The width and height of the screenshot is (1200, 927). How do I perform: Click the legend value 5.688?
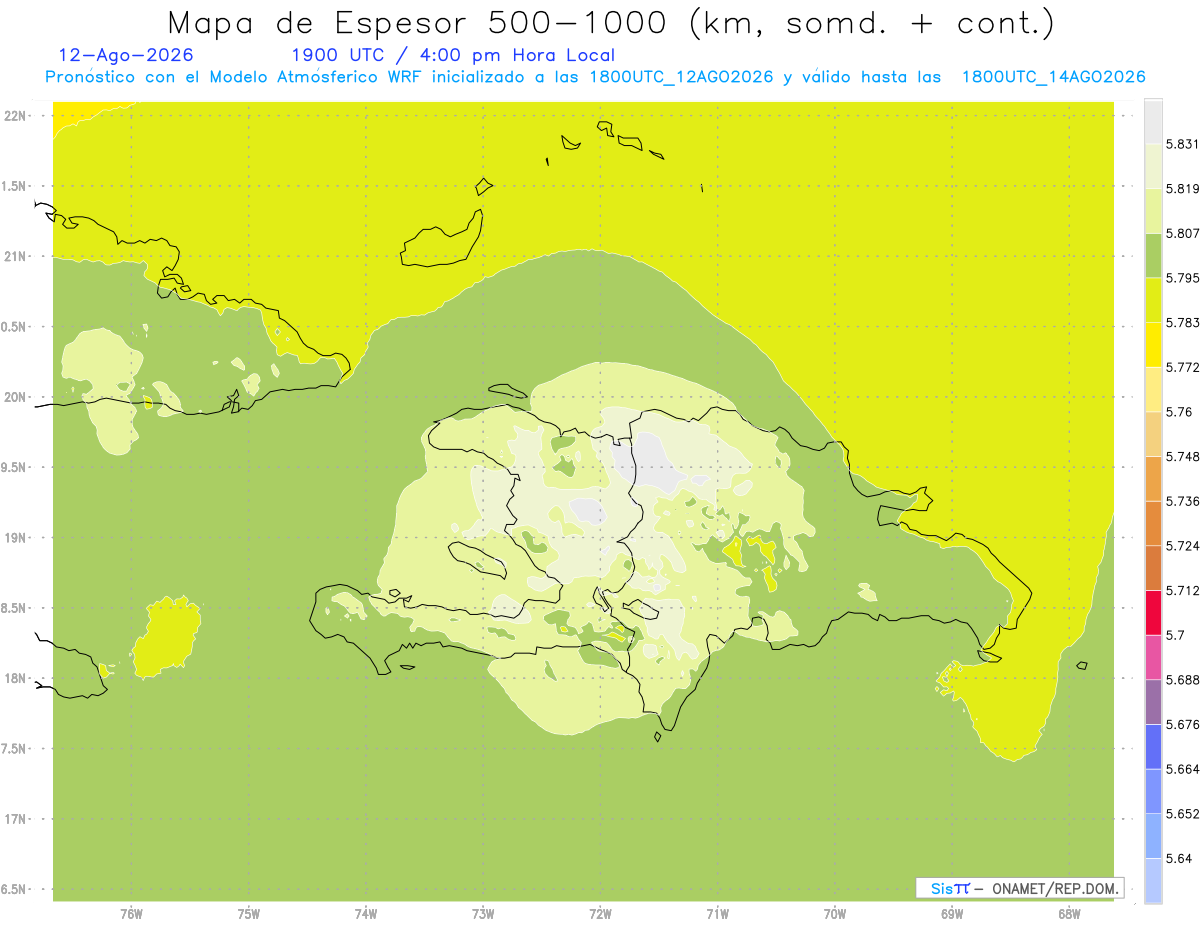coord(1182,680)
